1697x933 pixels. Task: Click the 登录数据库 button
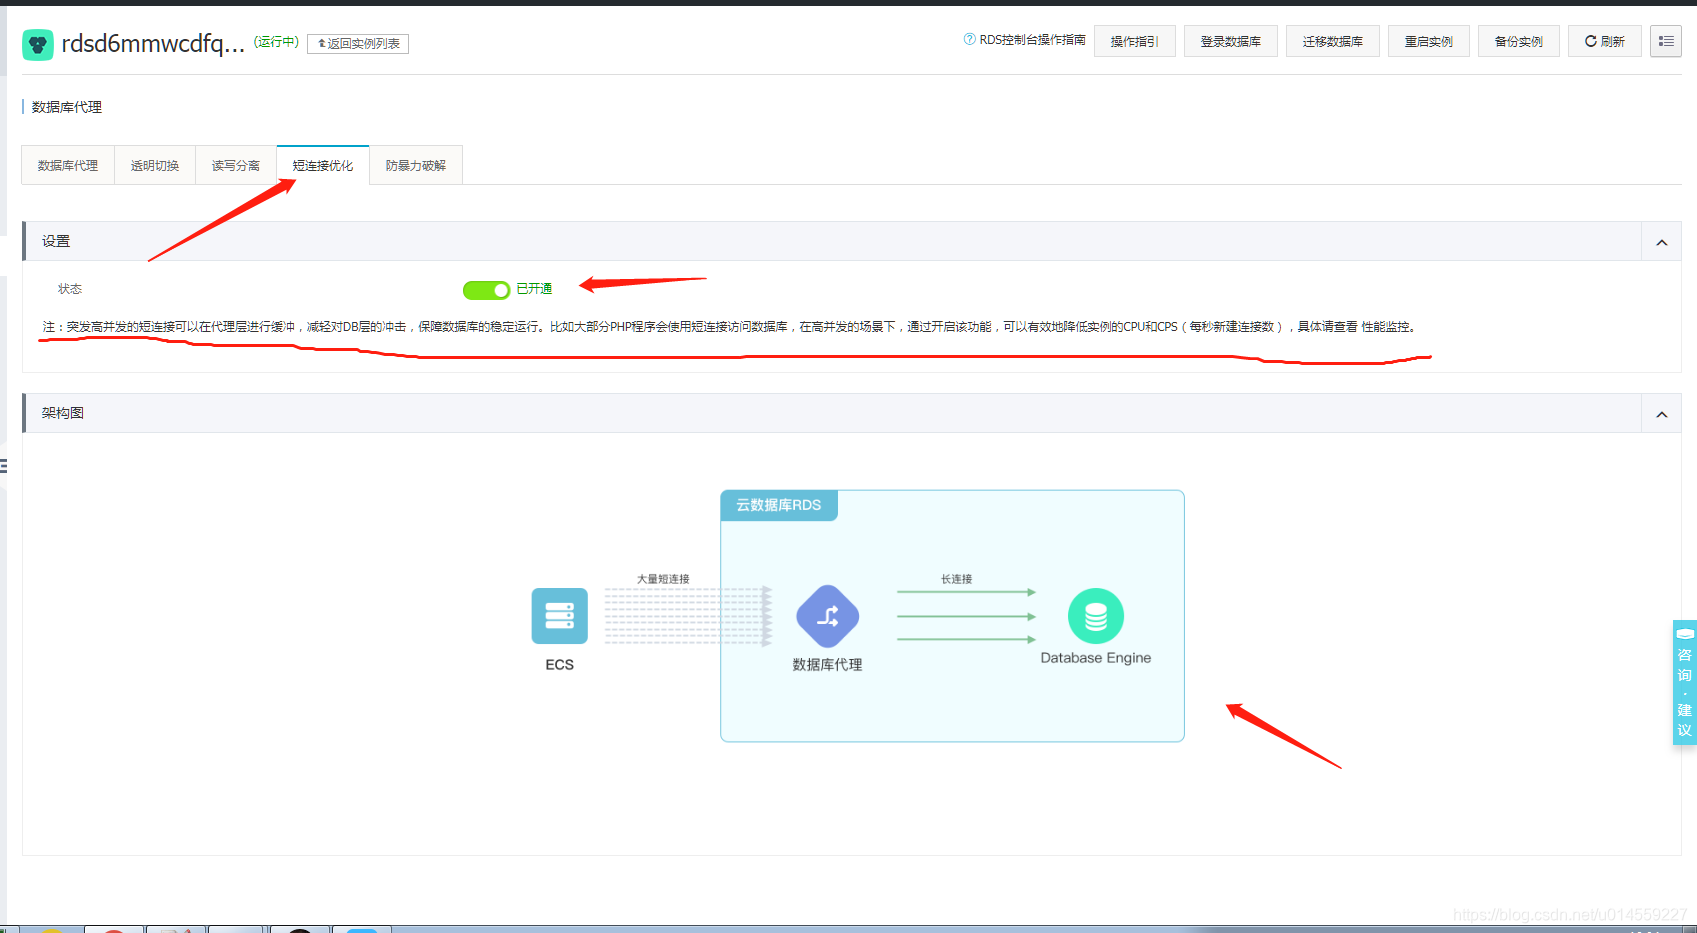[x=1231, y=41]
